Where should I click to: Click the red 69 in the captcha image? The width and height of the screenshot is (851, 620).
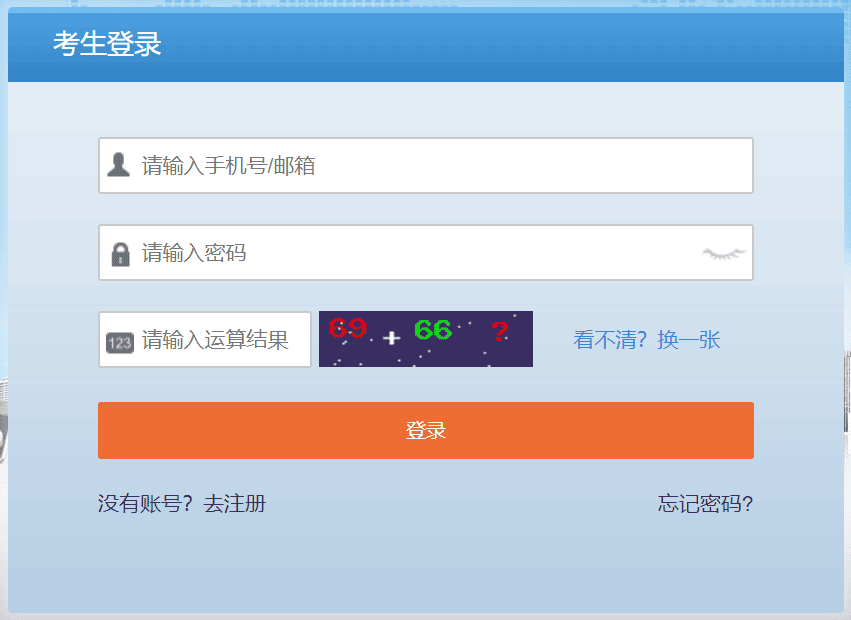(347, 328)
